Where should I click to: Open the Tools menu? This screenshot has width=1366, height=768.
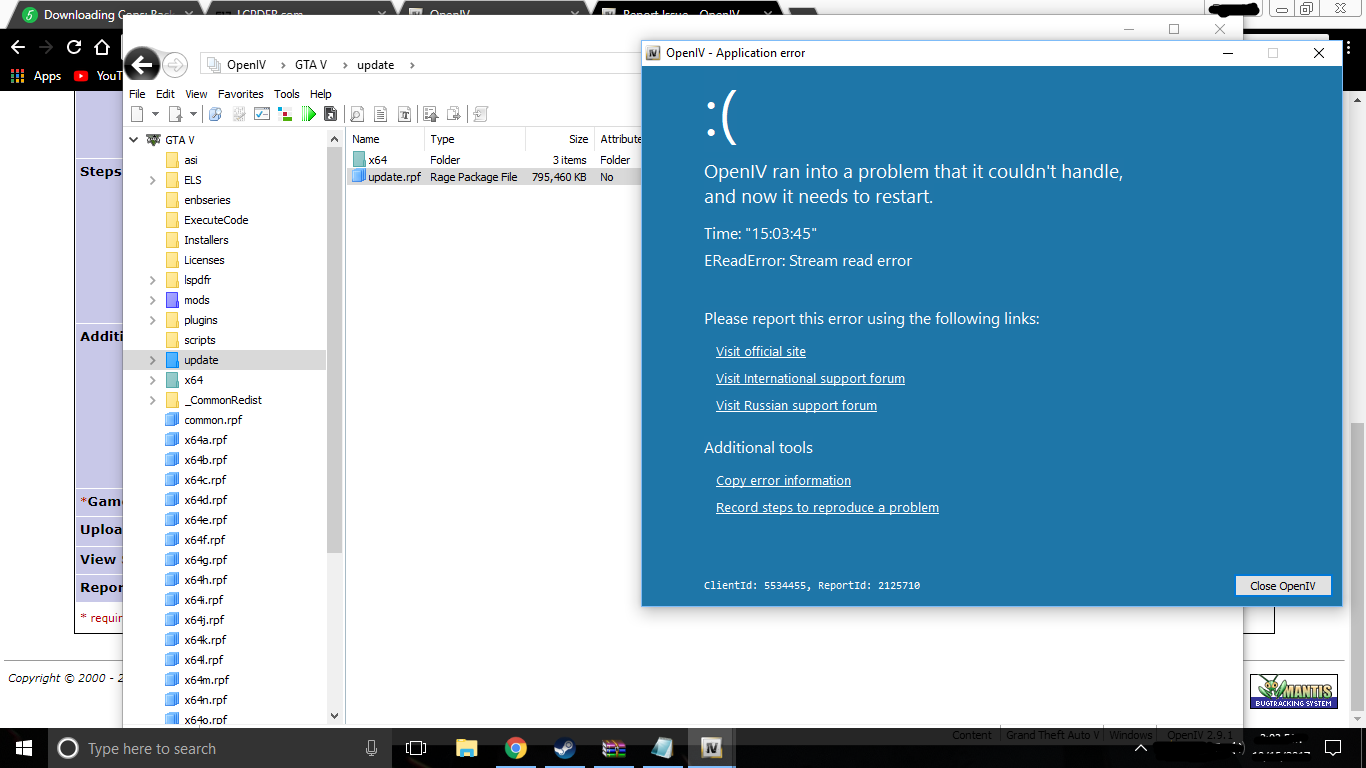point(286,94)
